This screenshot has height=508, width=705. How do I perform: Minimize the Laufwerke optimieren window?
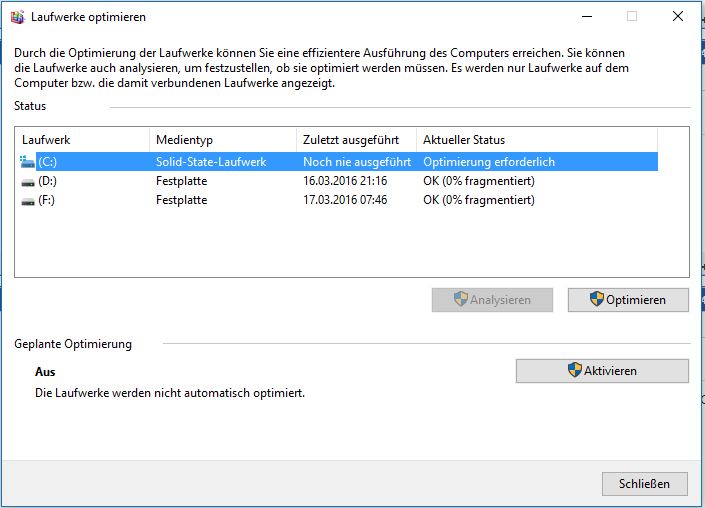(x=587, y=17)
